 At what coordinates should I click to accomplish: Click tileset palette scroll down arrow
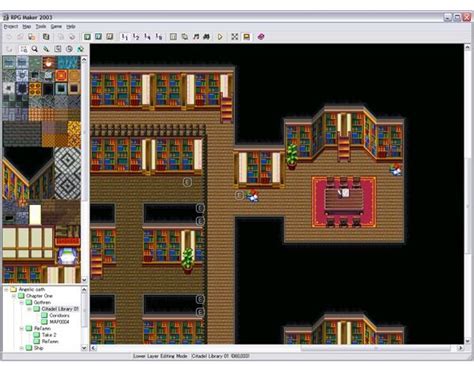click(x=84, y=280)
